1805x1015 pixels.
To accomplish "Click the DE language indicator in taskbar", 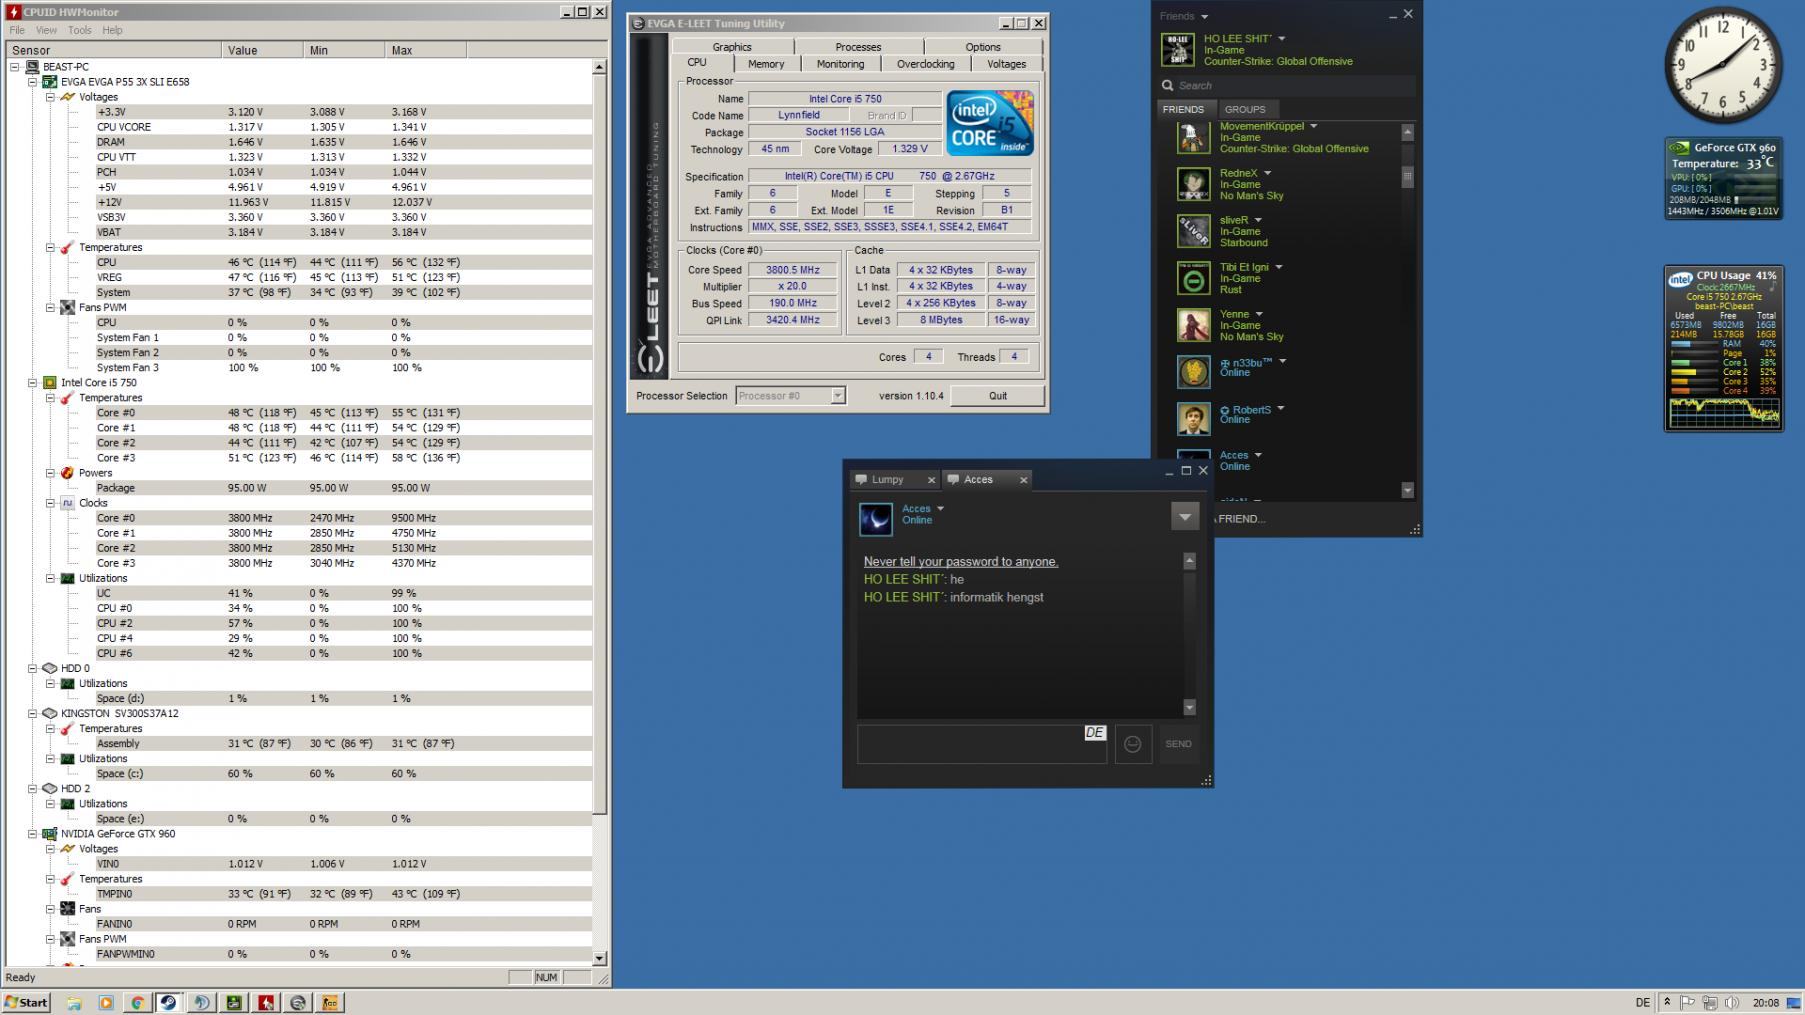I will [x=1642, y=1002].
